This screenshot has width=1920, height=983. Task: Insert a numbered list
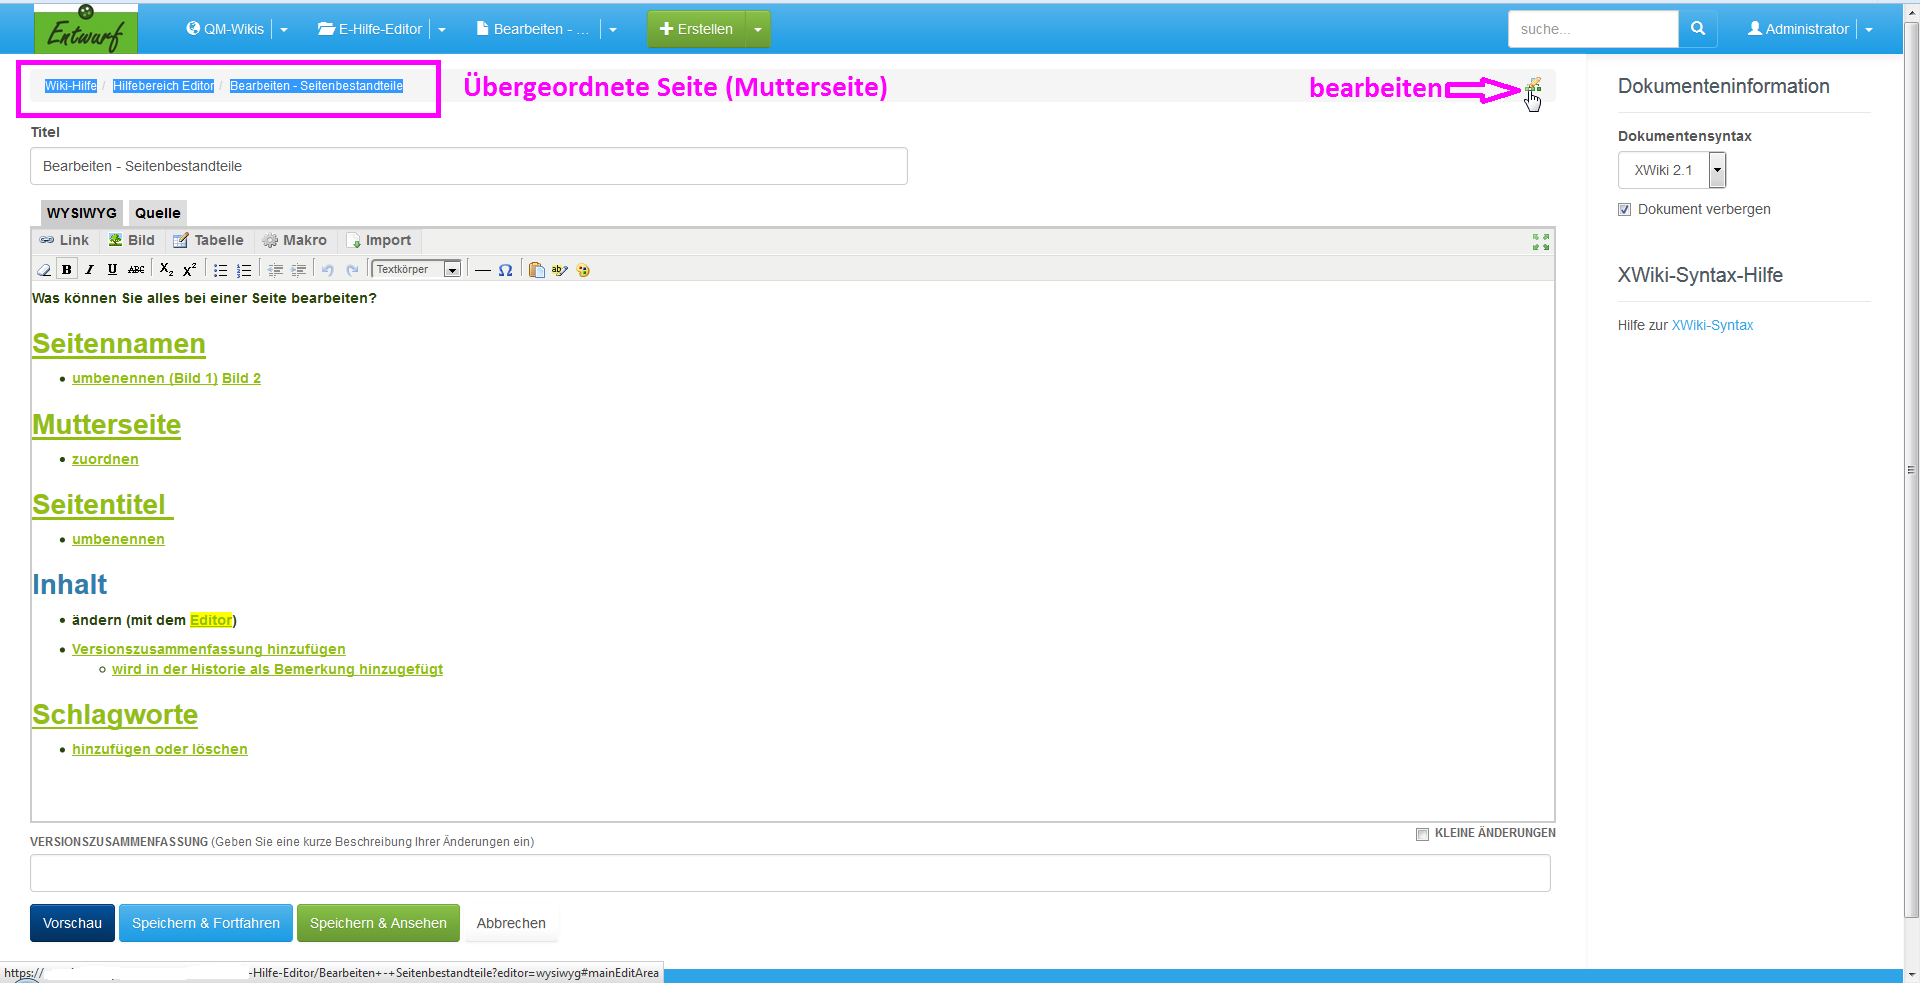point(244,270)
